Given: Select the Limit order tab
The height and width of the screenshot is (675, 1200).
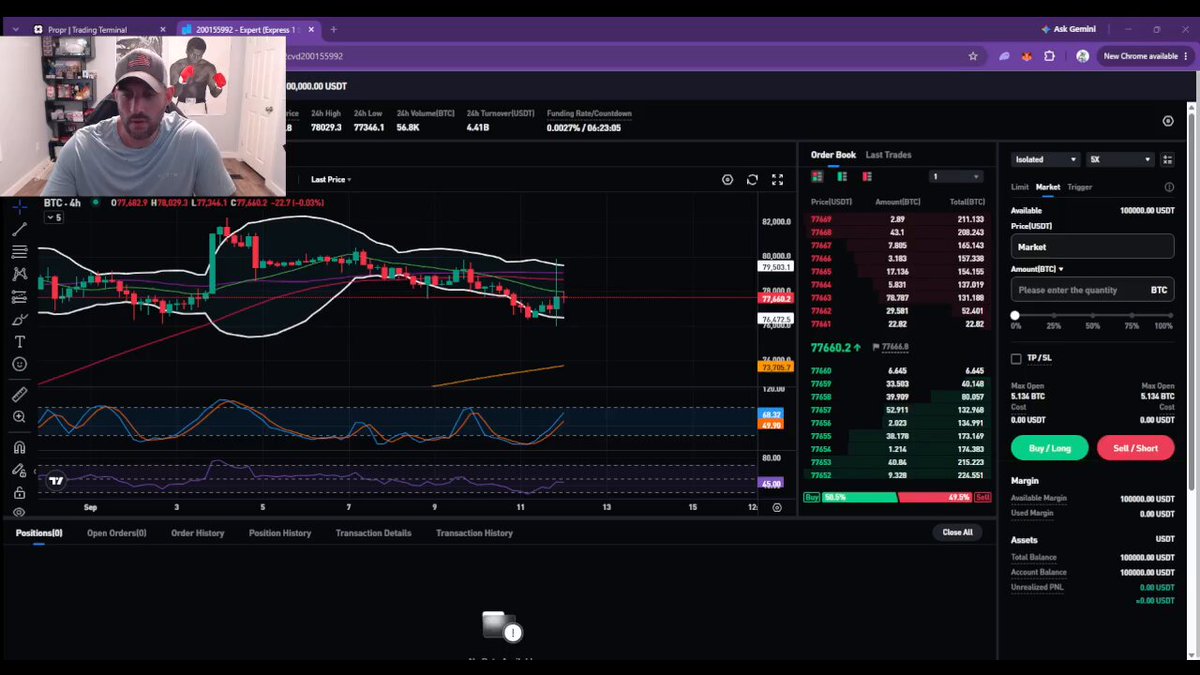Looking at the screenshot, I should (1019, 187).
